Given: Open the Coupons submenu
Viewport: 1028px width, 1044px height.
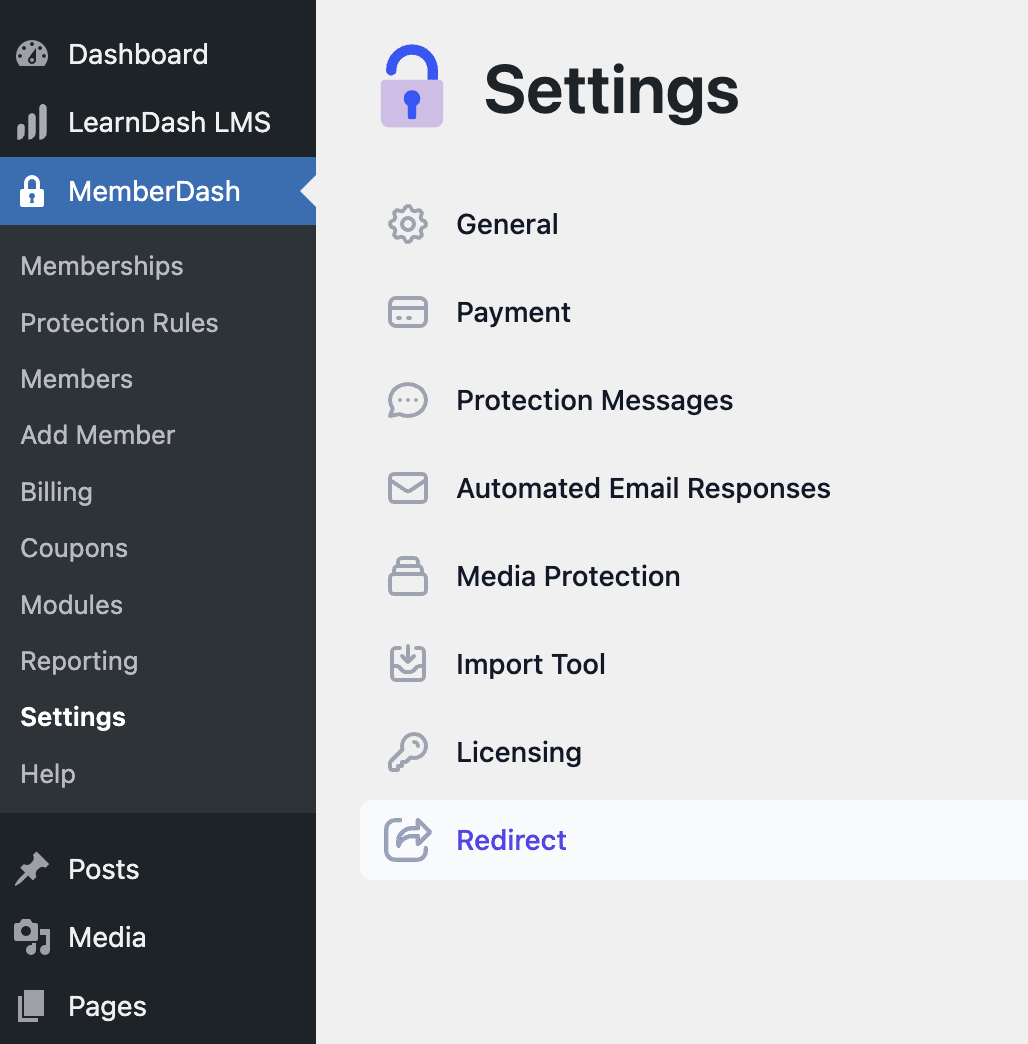Looking at the screenshot, I should pos(74,549).
